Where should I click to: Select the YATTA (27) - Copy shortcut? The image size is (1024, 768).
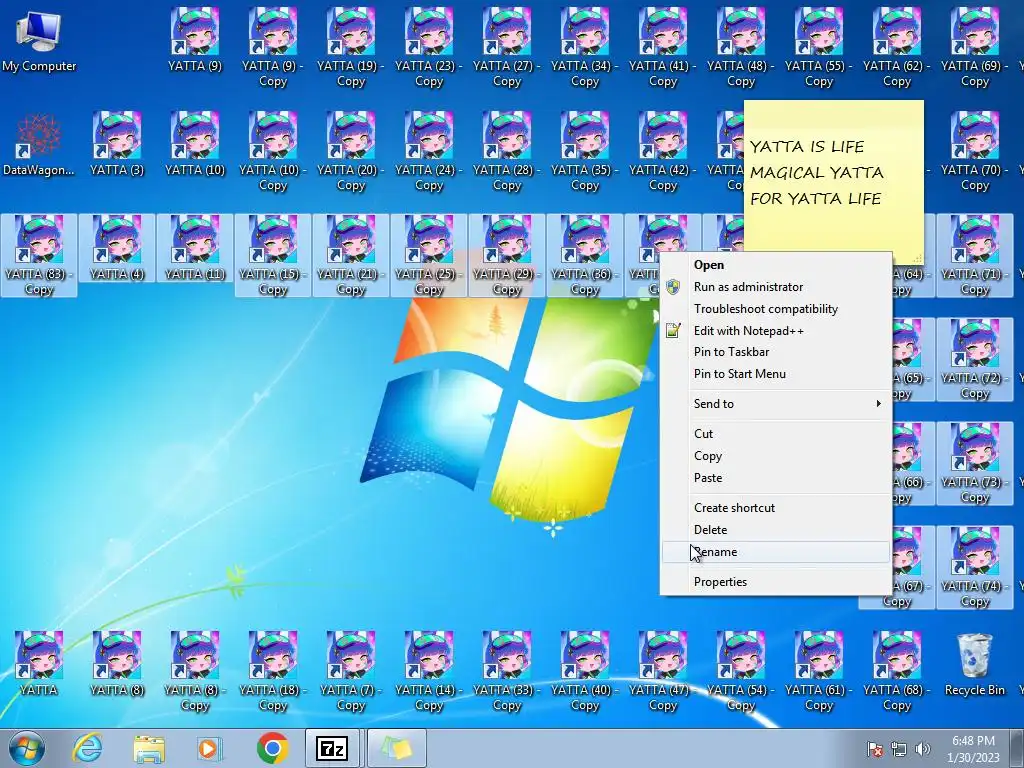click(507, 47)
